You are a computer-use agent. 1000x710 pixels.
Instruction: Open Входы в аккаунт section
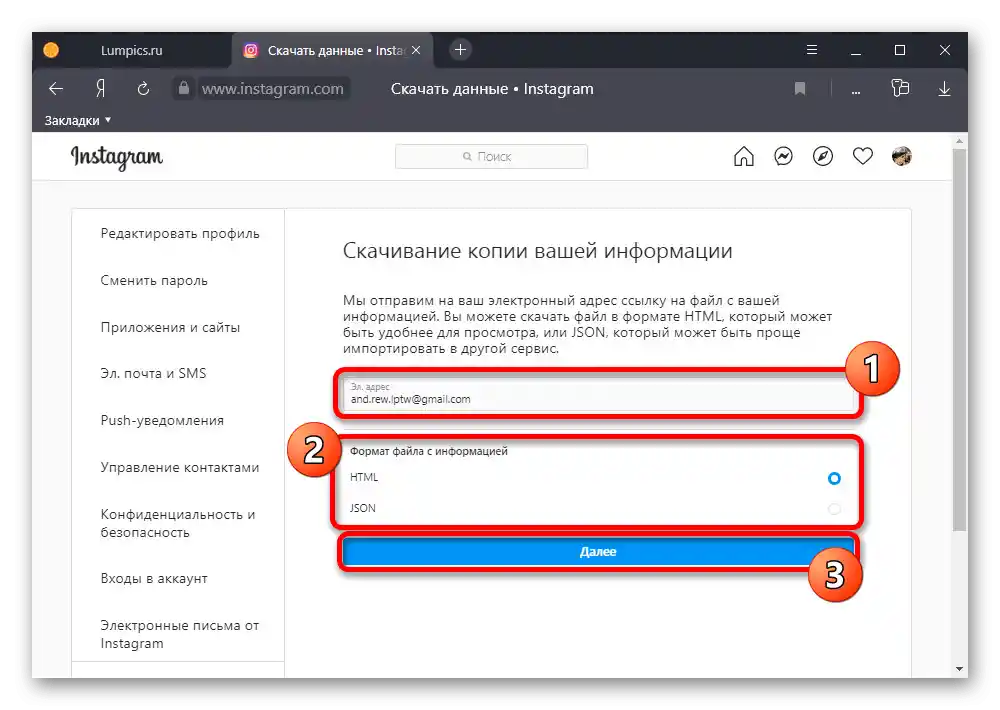pos(154,579)
